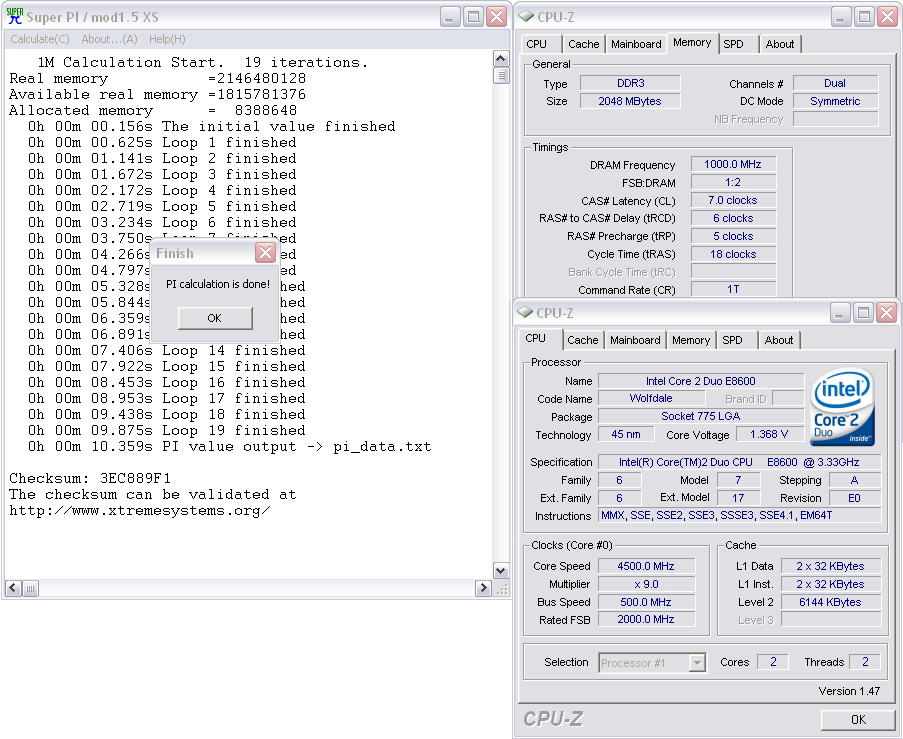Click the Super PI icon in title bar
The width and height of the screenshot is (903, 739).
[15, 17]
